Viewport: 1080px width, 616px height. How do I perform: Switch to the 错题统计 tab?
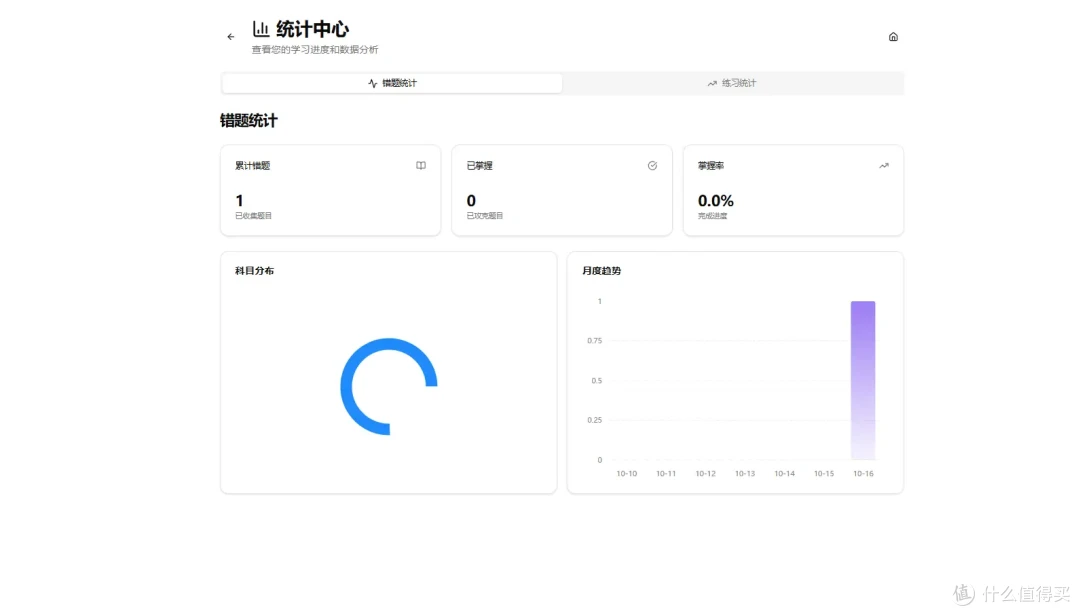pos(392,83)
